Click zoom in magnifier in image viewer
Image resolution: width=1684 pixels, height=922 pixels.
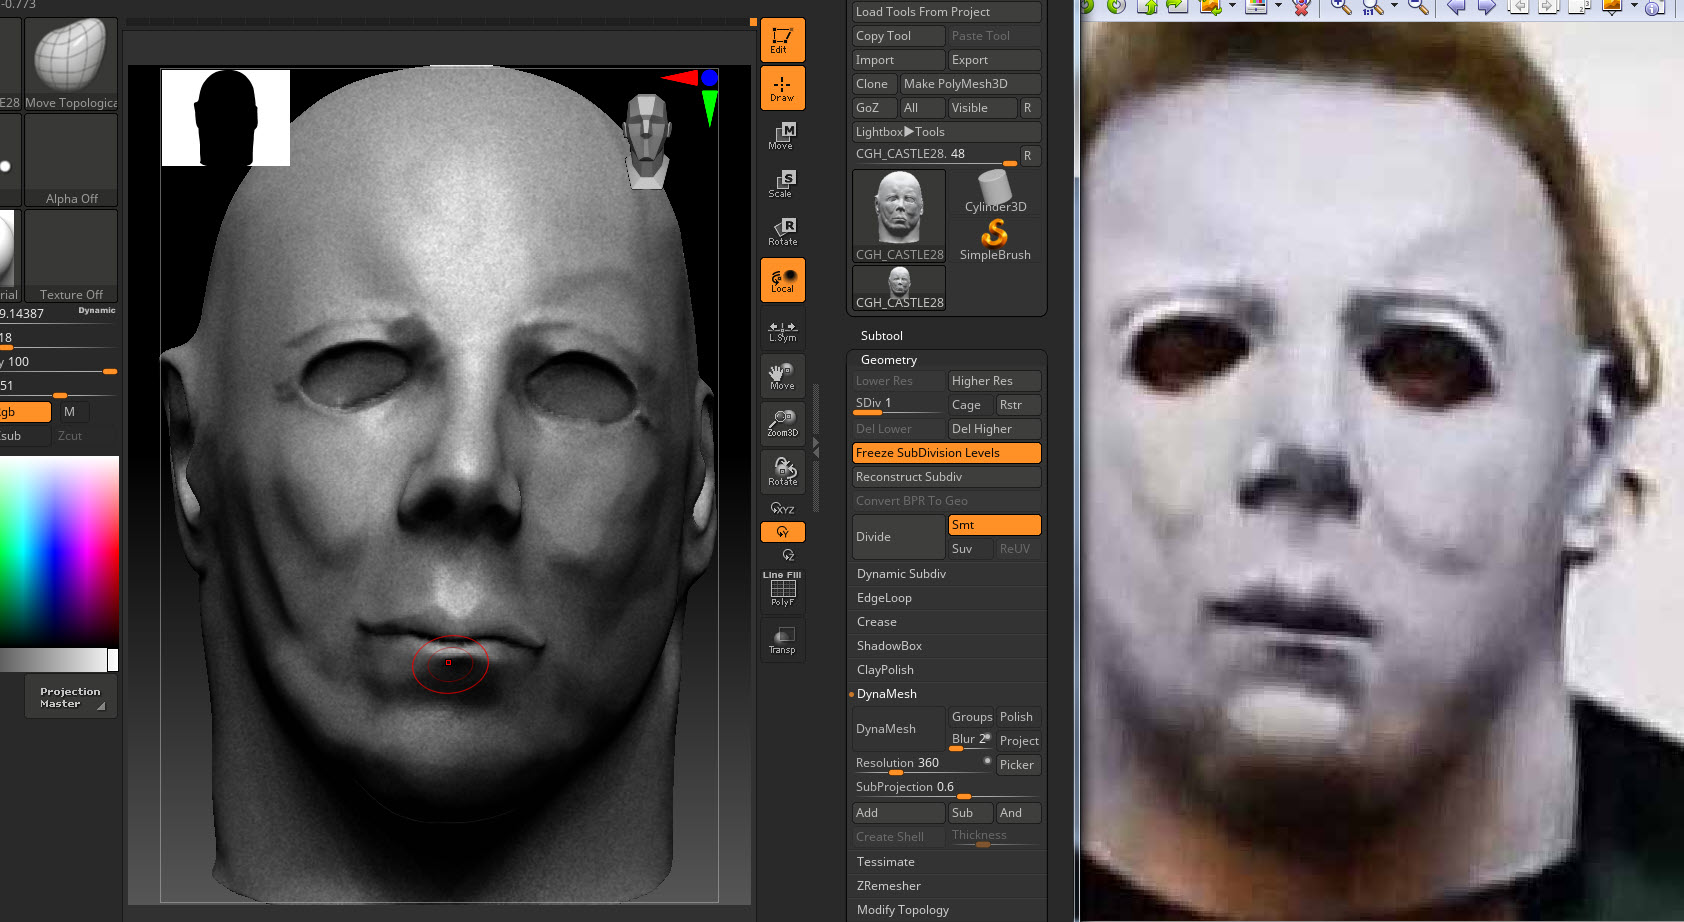click(x=1340, y=7)
